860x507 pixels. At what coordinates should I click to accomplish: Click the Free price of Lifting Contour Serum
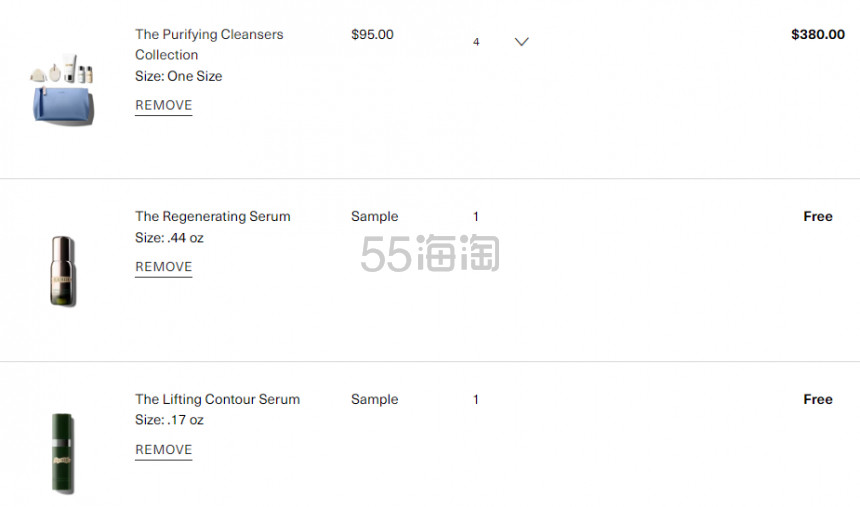(817, 399)
